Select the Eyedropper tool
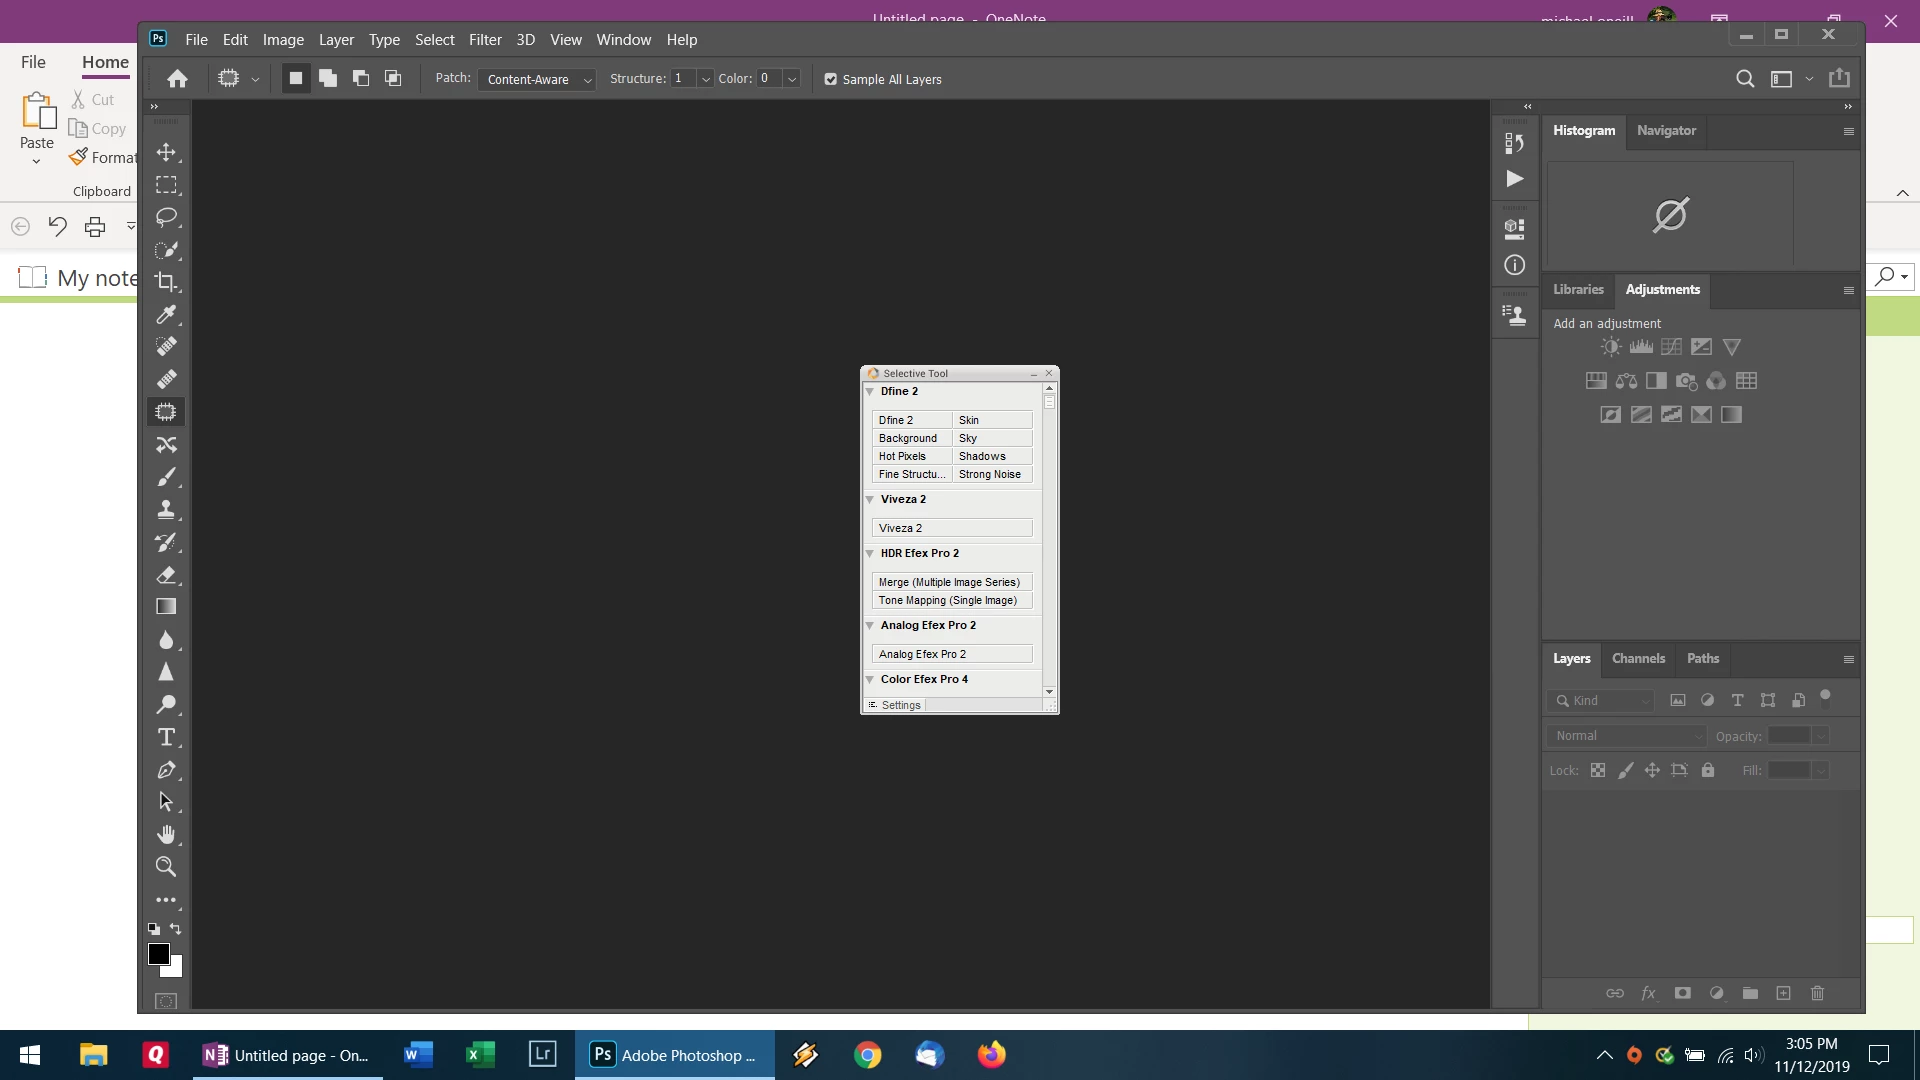 (166, 315)
